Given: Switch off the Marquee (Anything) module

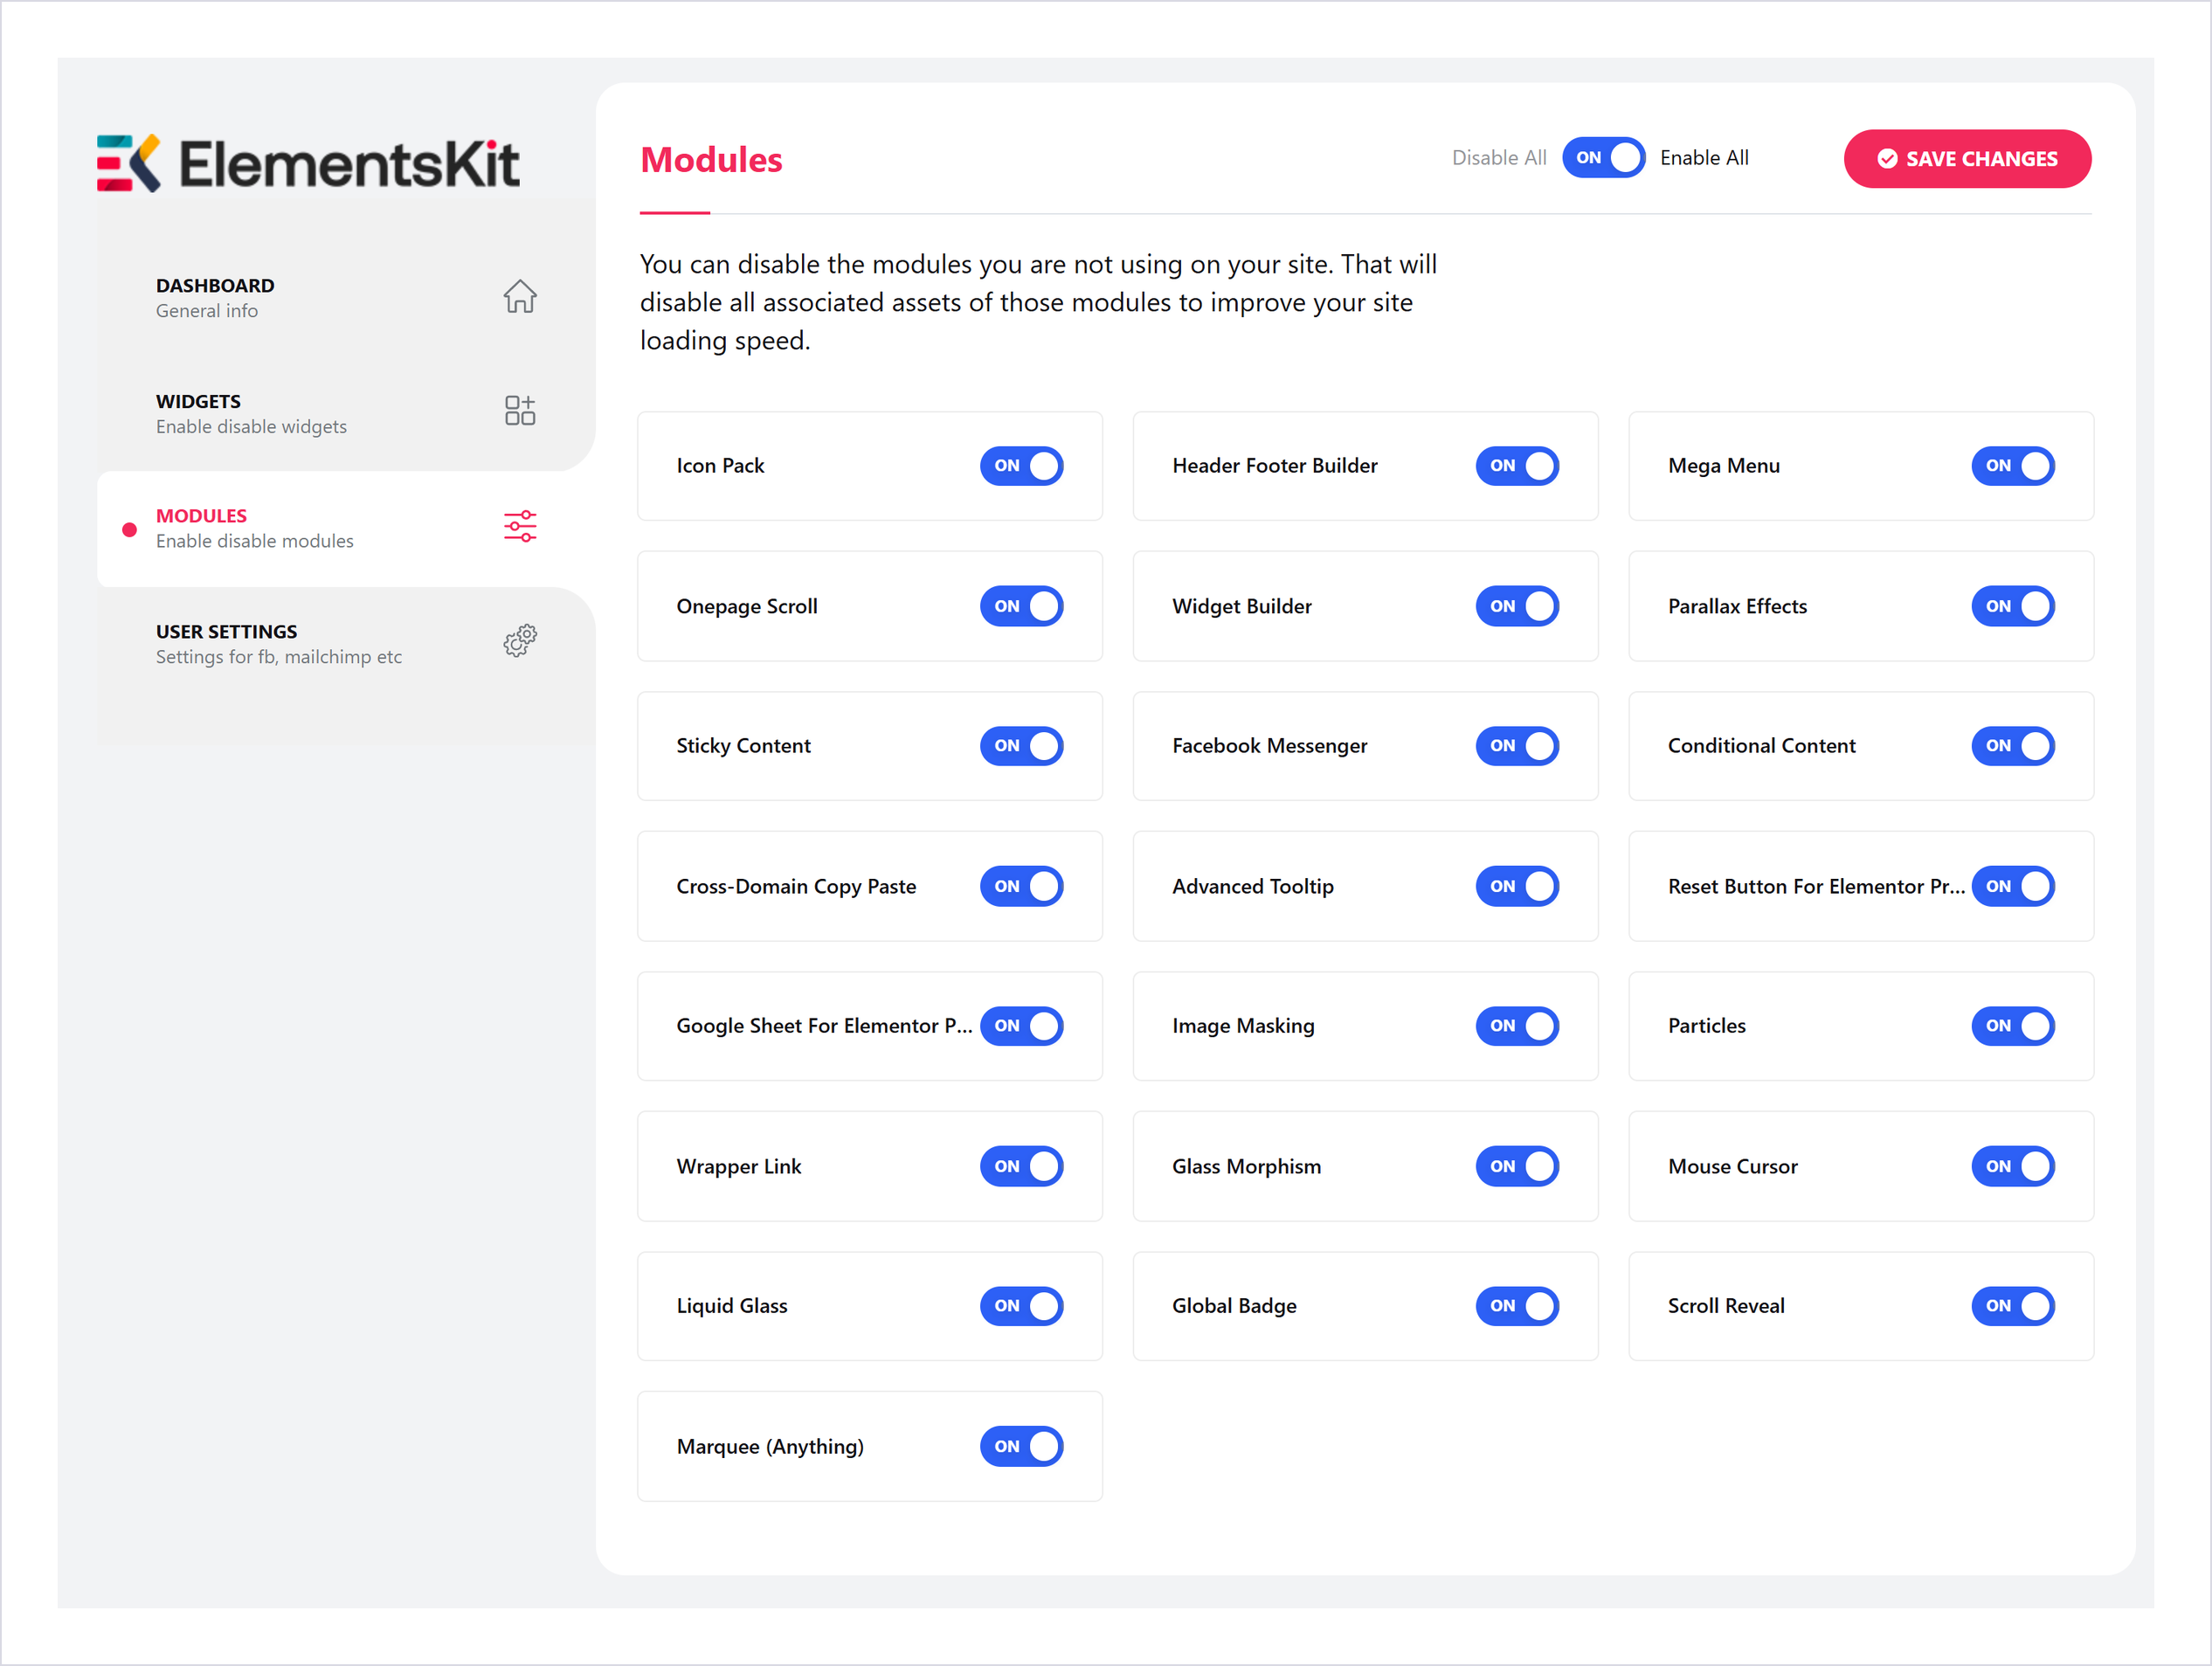Looking at the screenshot, I should click(1020, 1446).
